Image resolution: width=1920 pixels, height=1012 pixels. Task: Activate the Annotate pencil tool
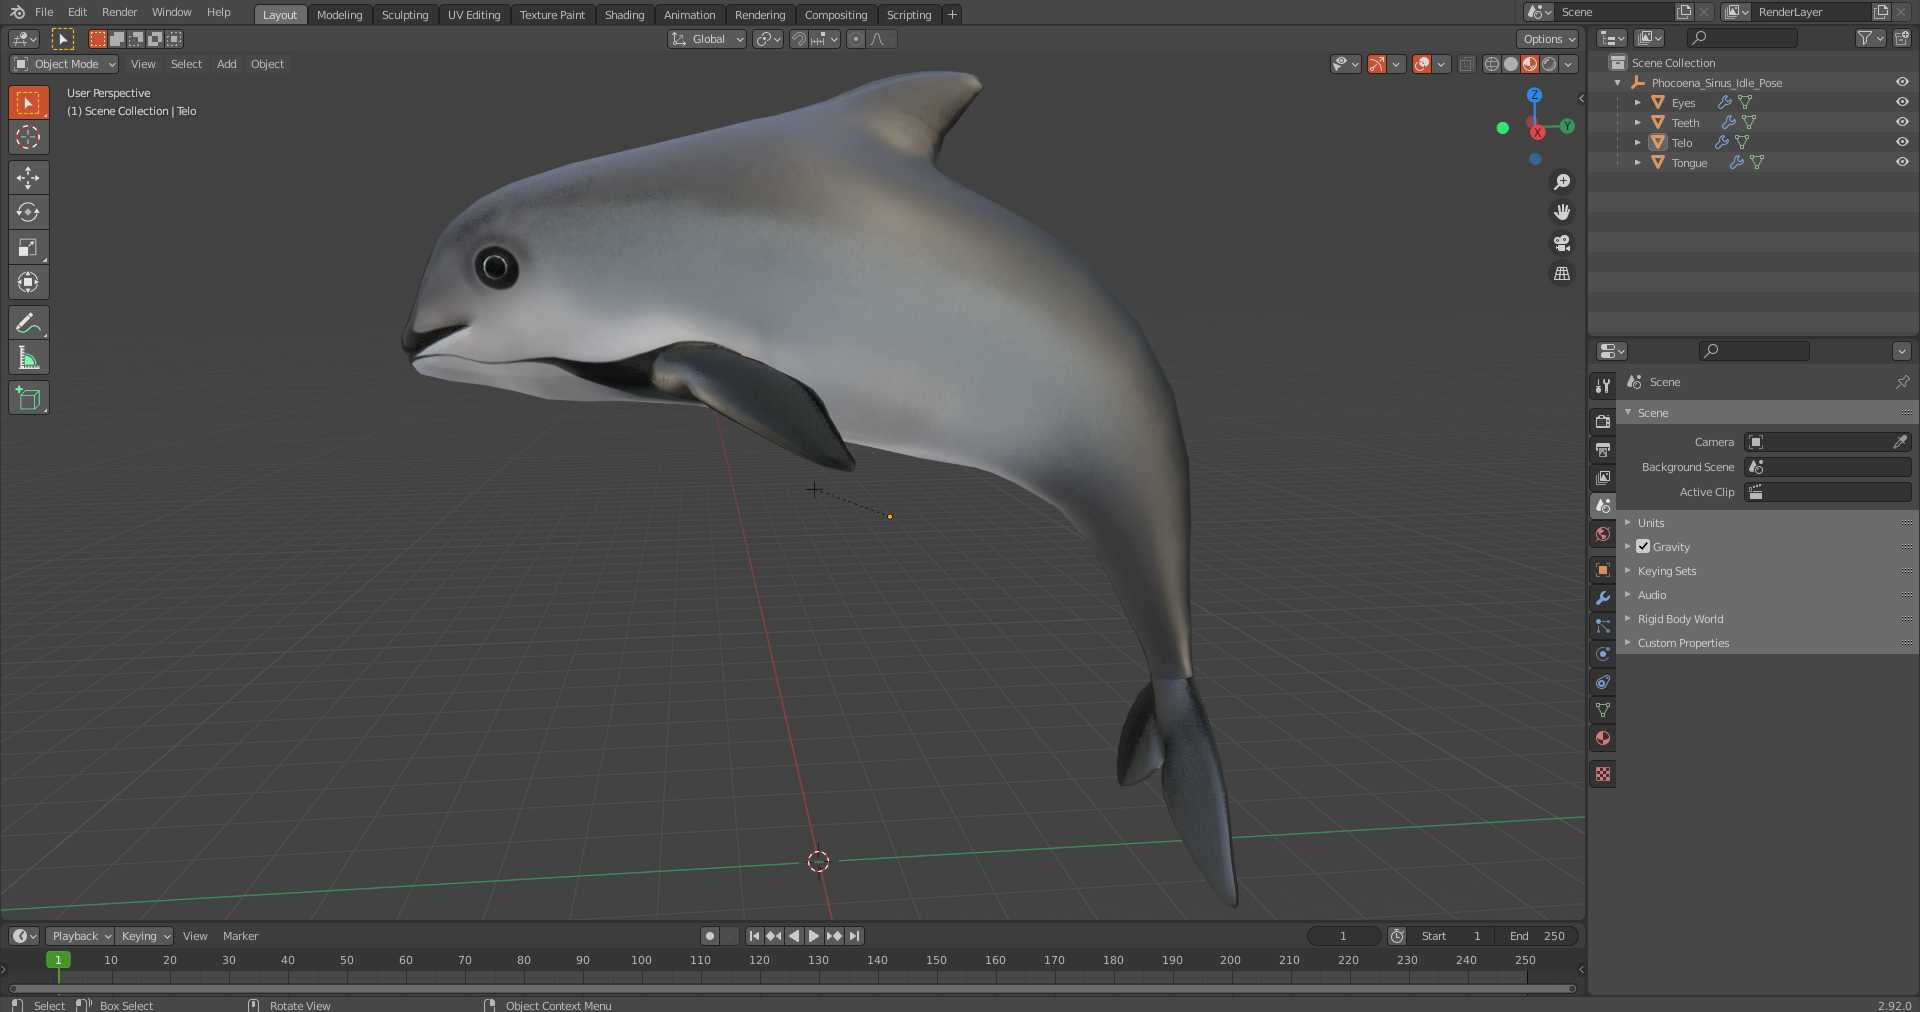pyautogui.click(x=28, y=323)
